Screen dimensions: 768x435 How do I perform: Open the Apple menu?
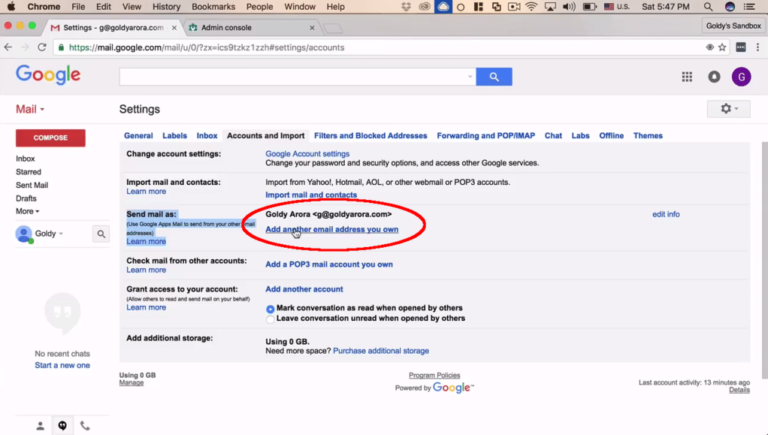[x=10, y=7]
